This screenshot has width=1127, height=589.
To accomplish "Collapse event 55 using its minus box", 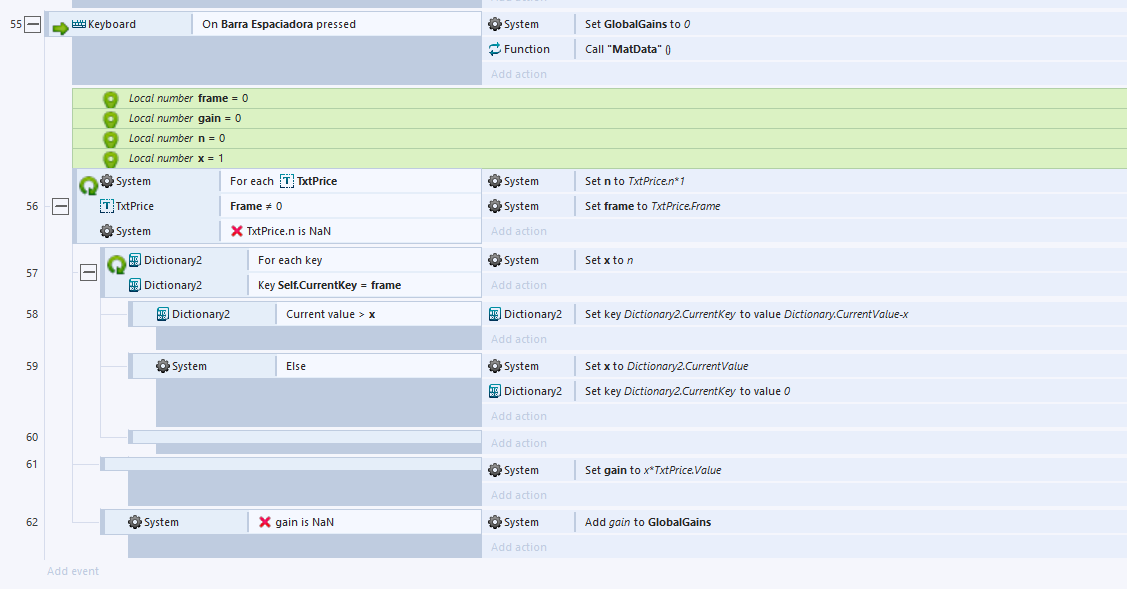I will pyautogui.click(x=32, y=24).
